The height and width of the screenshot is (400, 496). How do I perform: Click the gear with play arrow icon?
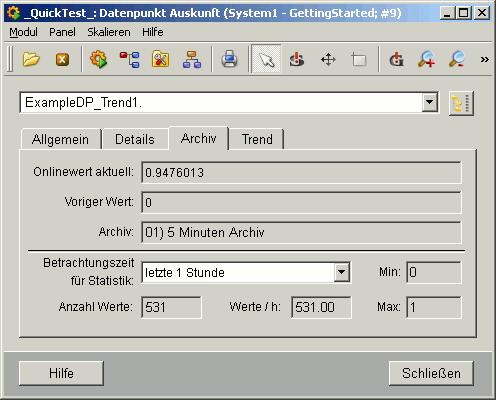click(x=99, y=60)
